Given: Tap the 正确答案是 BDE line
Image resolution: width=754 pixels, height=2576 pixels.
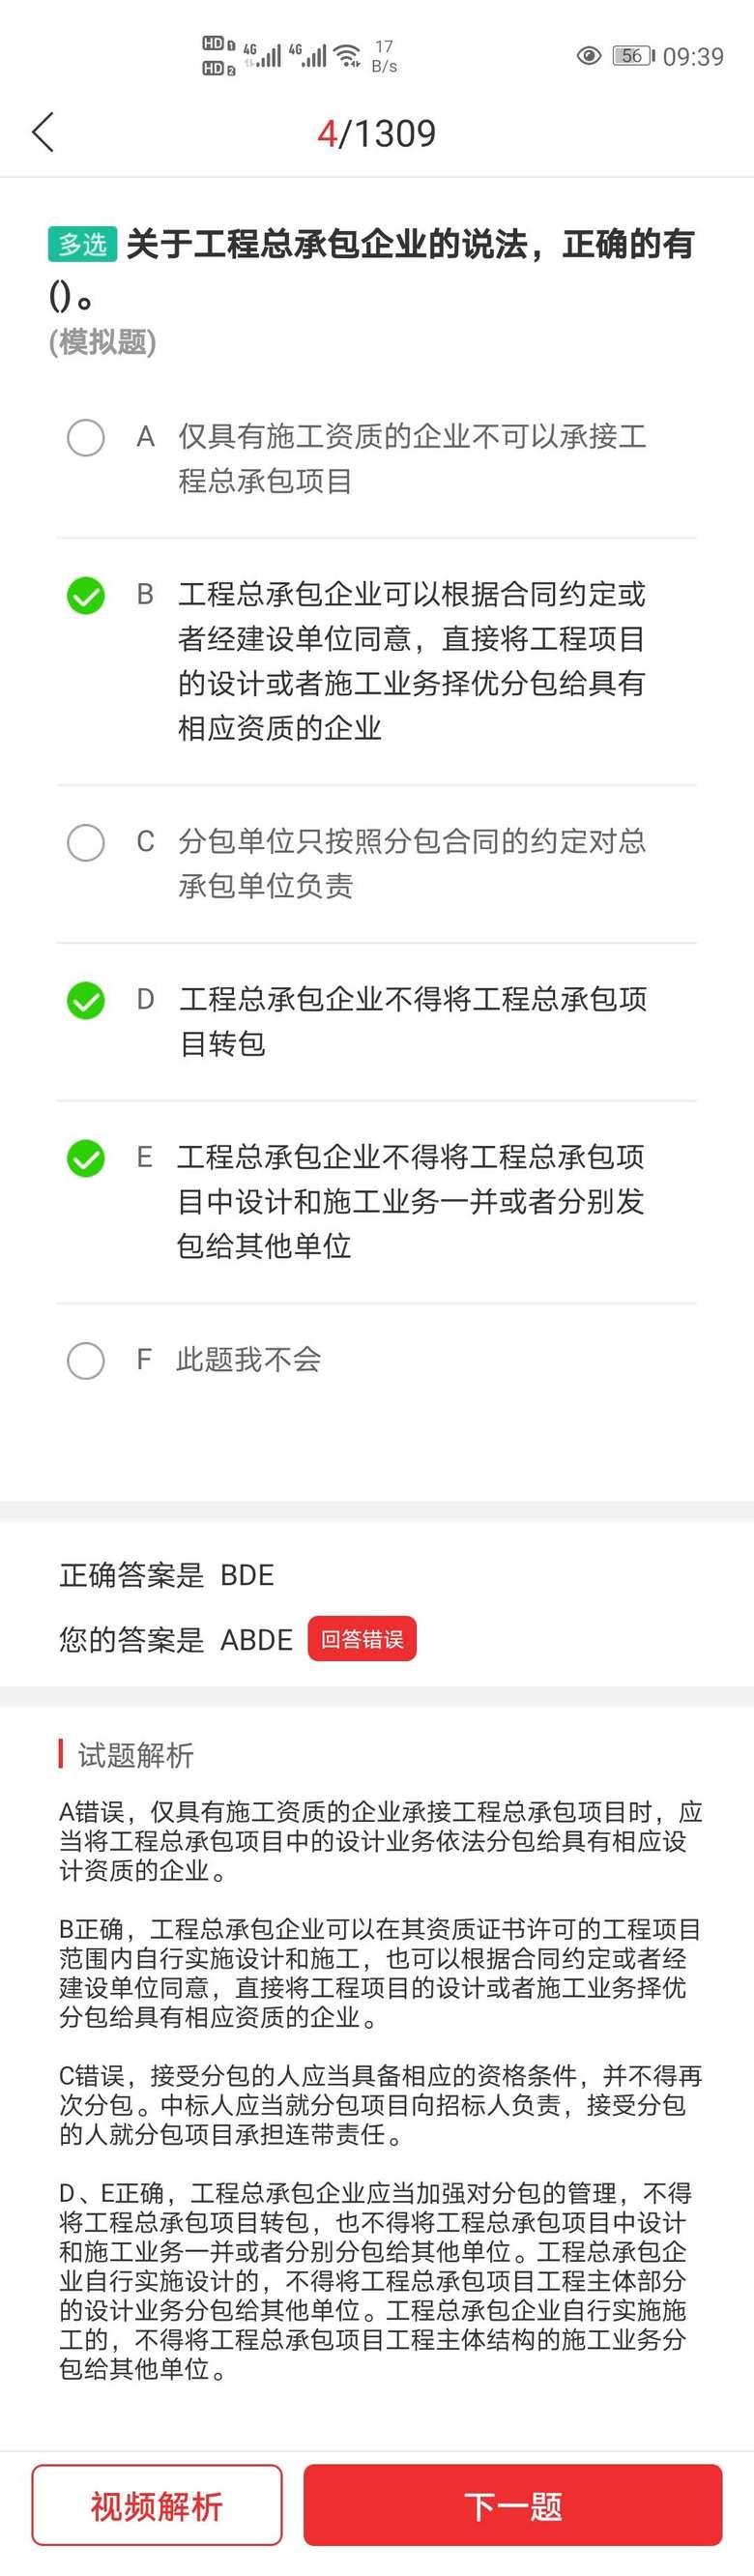Looking at the screenshot, I should pyautogui.click(x=167, y=1575).
